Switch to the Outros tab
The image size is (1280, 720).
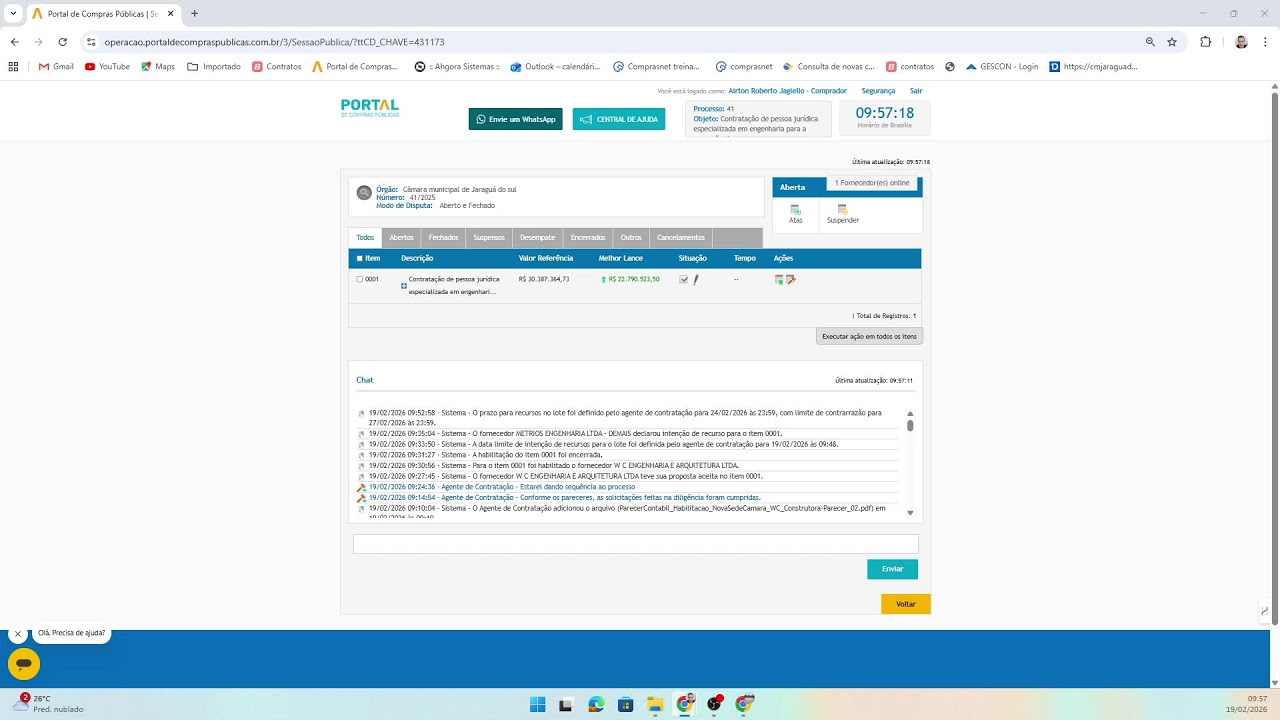tap(631, 238)
